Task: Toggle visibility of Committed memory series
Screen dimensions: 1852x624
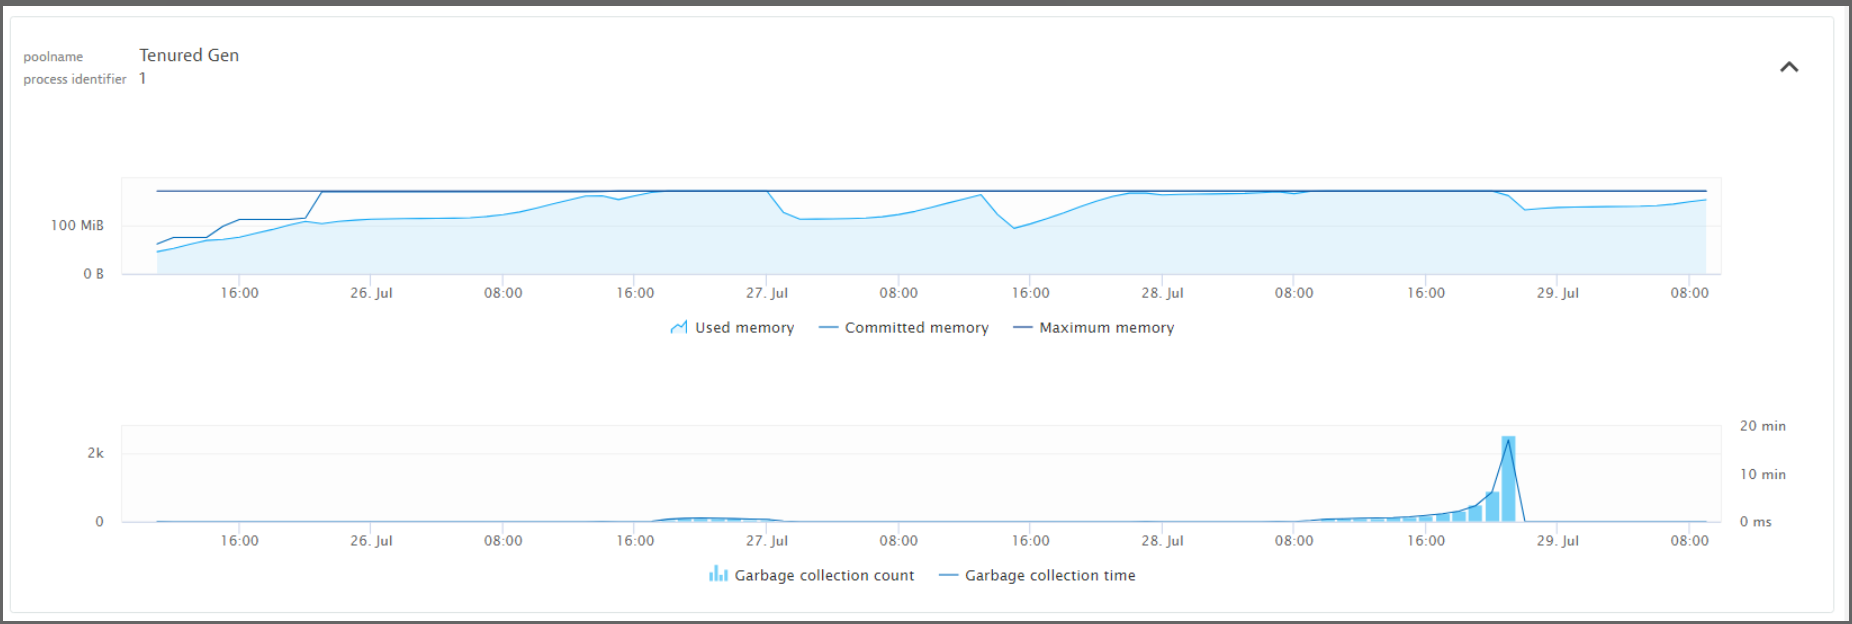Action: [916, 327]
